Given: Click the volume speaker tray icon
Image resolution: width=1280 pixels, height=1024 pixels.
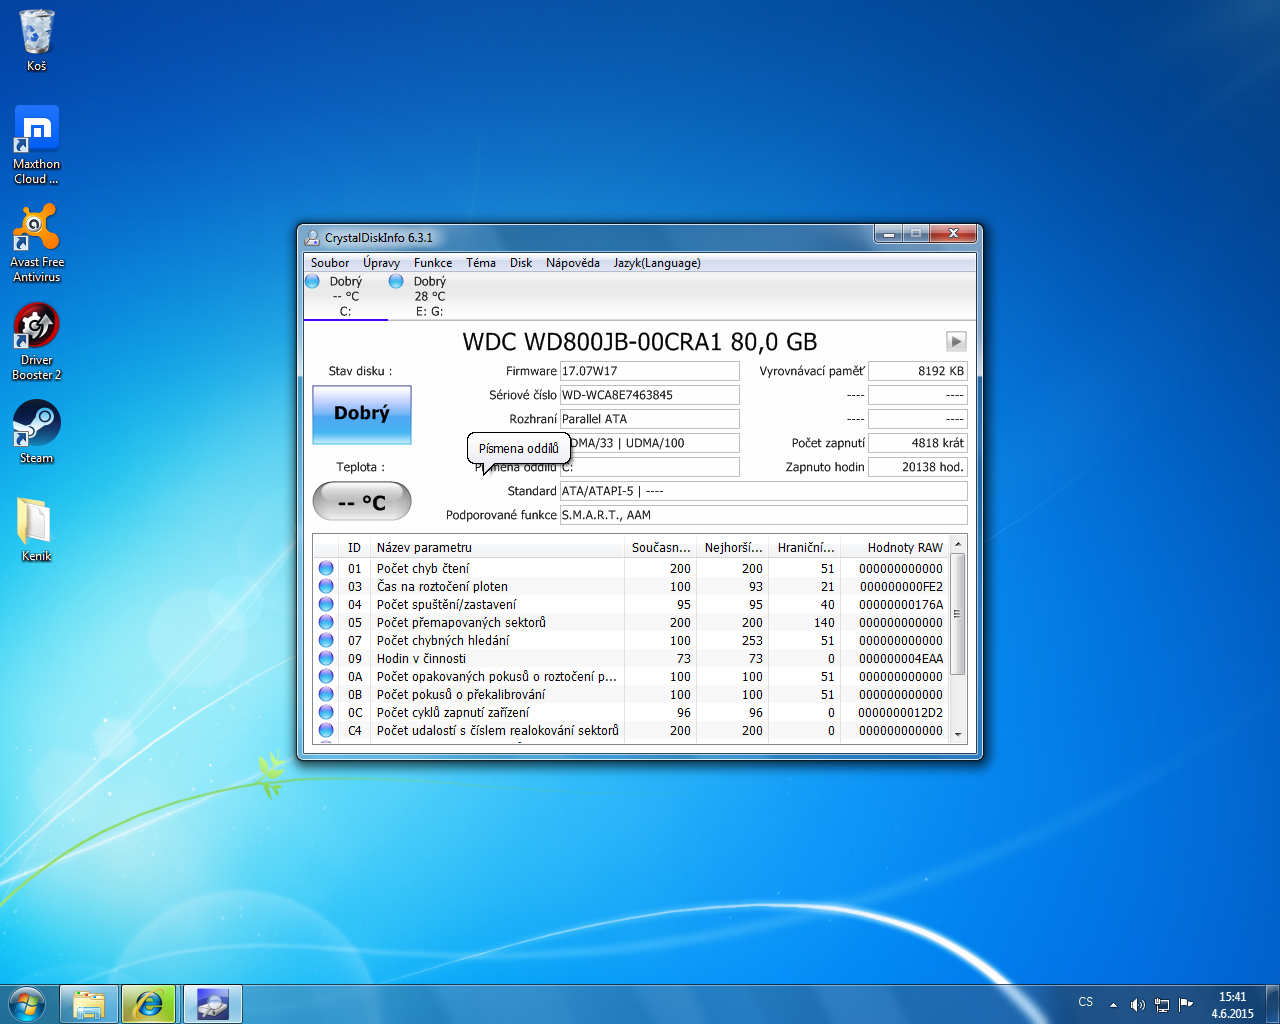Looking at the screenshot, I should point(1137,1005).
